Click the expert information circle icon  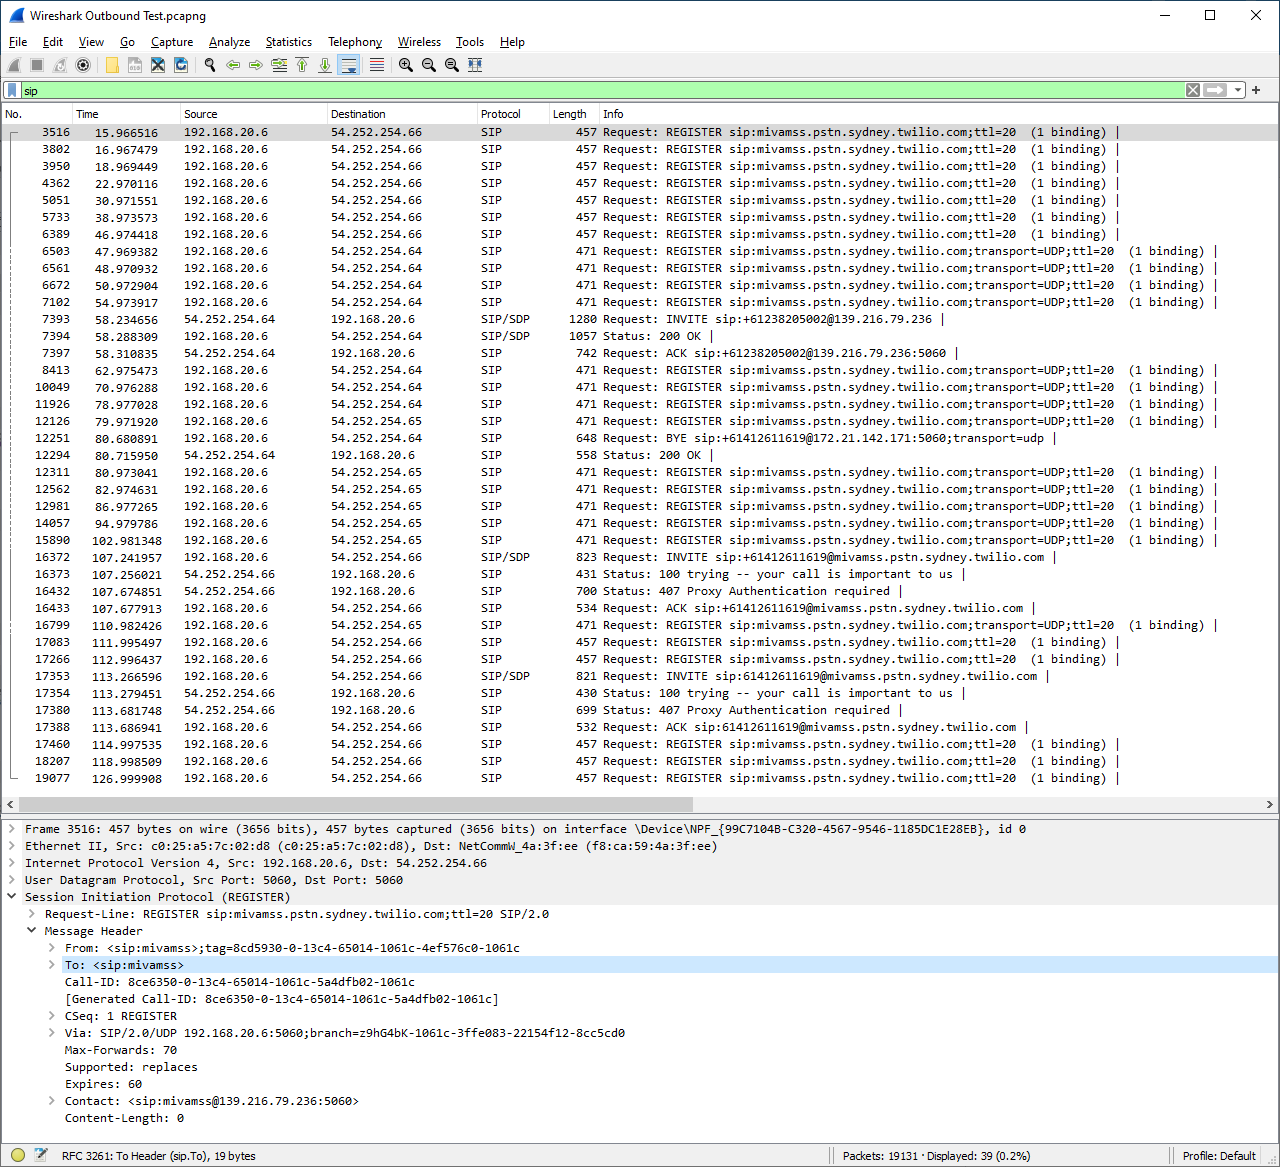(x=18, y=1155)
